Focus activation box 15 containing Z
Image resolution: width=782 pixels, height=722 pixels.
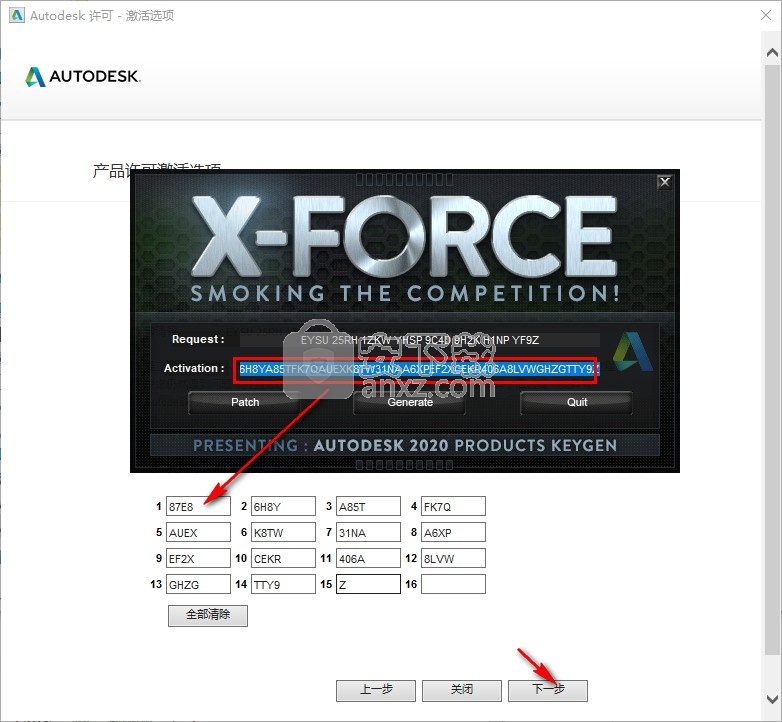368,584
